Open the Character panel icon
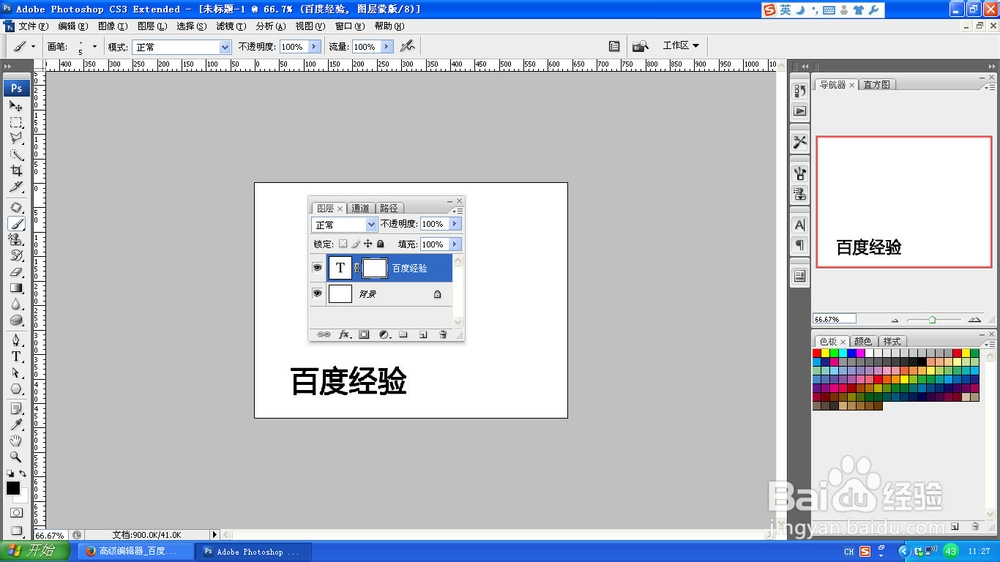 click(800, 225)
